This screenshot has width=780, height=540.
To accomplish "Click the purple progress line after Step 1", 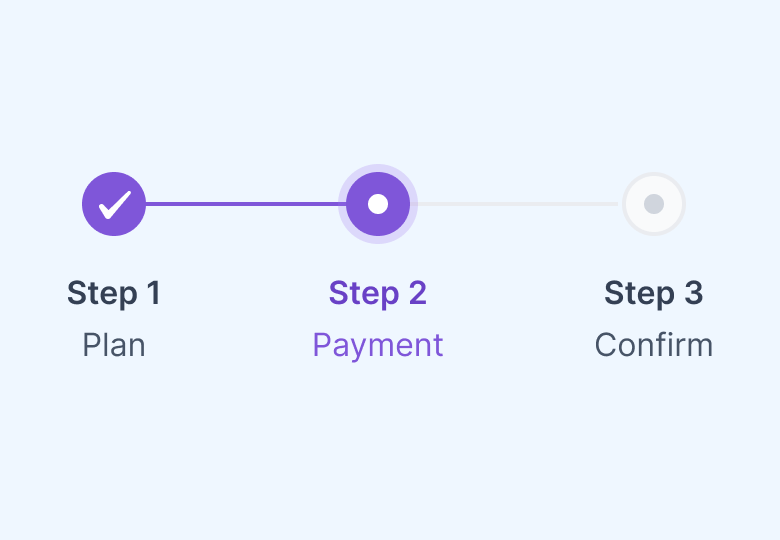I will point(245,204).
